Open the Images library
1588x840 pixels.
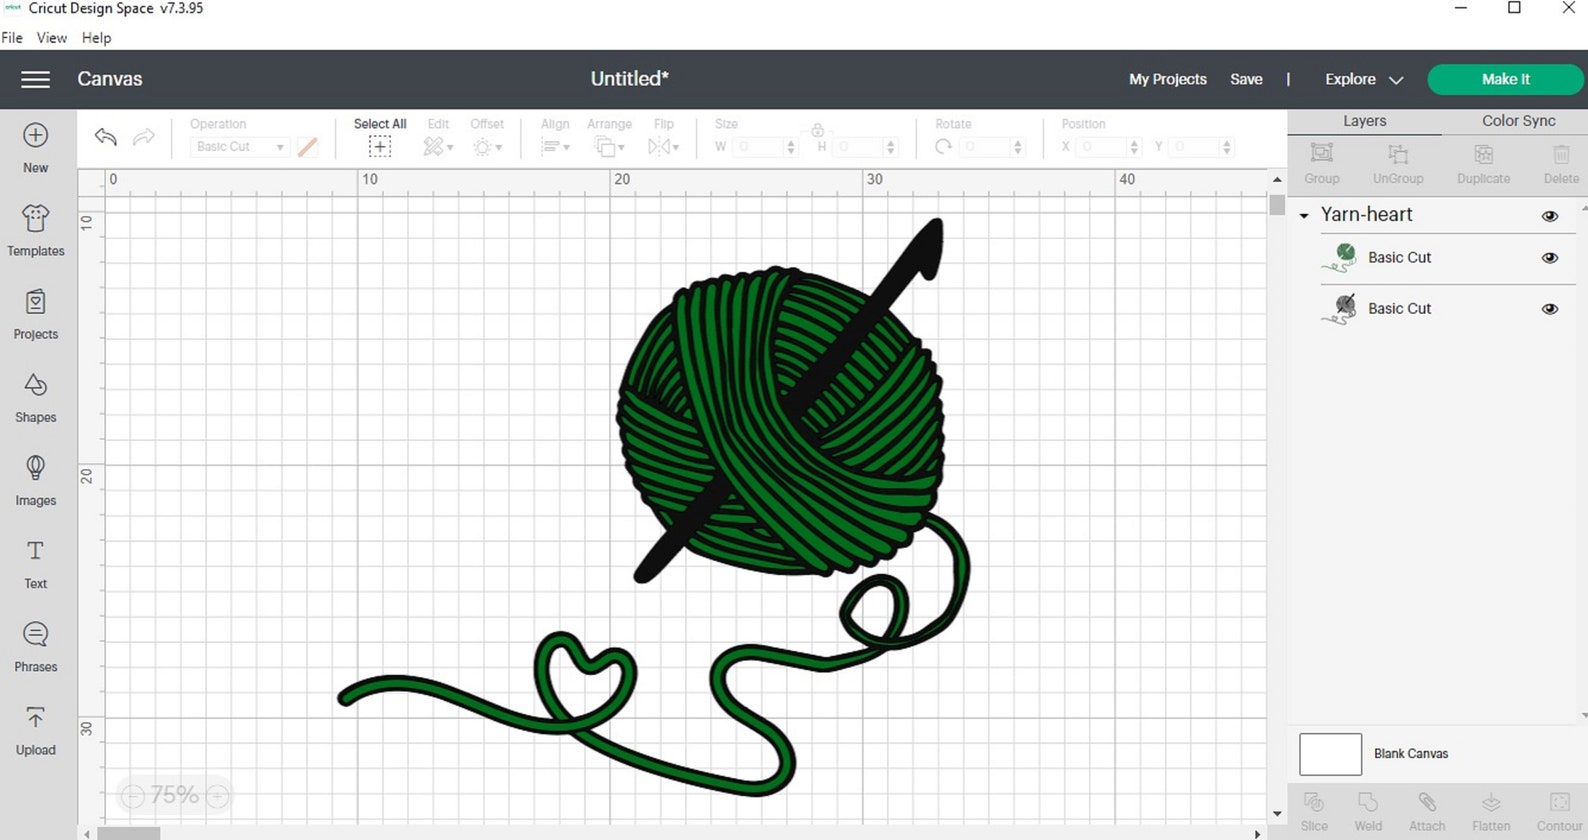pos(35,480)
